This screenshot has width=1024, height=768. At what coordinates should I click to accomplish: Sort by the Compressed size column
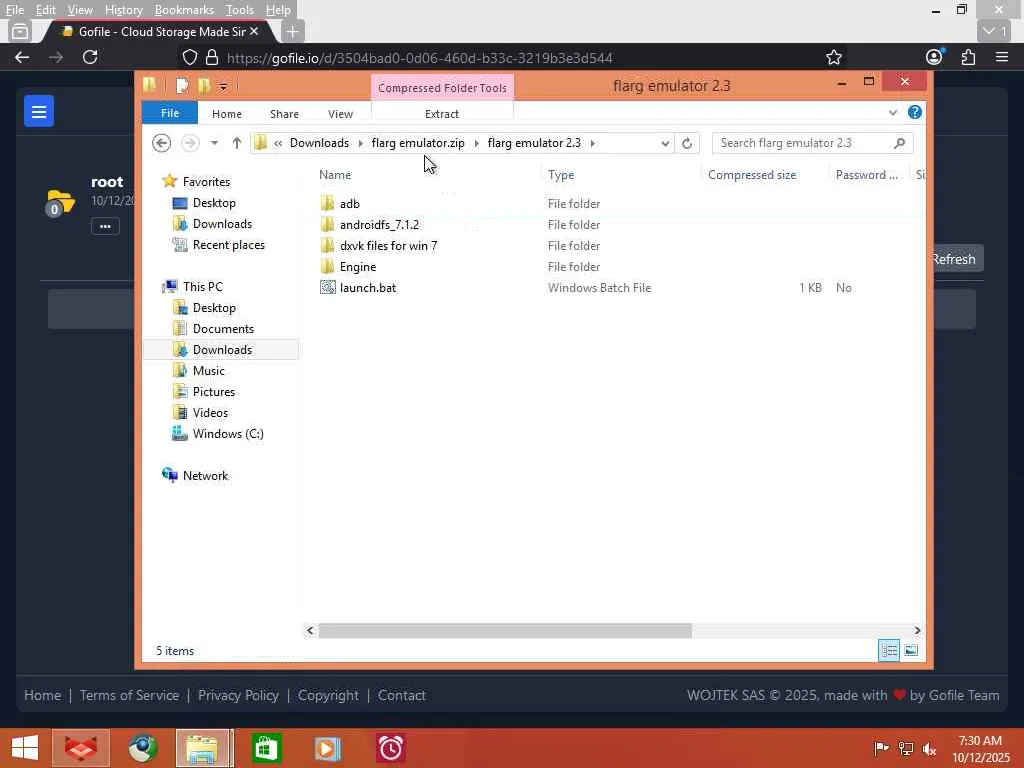[752, 175]
